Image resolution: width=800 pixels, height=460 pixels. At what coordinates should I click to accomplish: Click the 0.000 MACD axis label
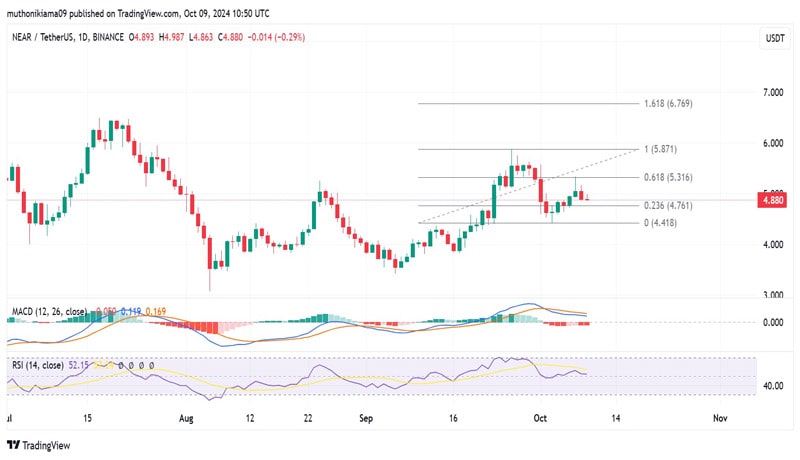[x=773, y=322]
